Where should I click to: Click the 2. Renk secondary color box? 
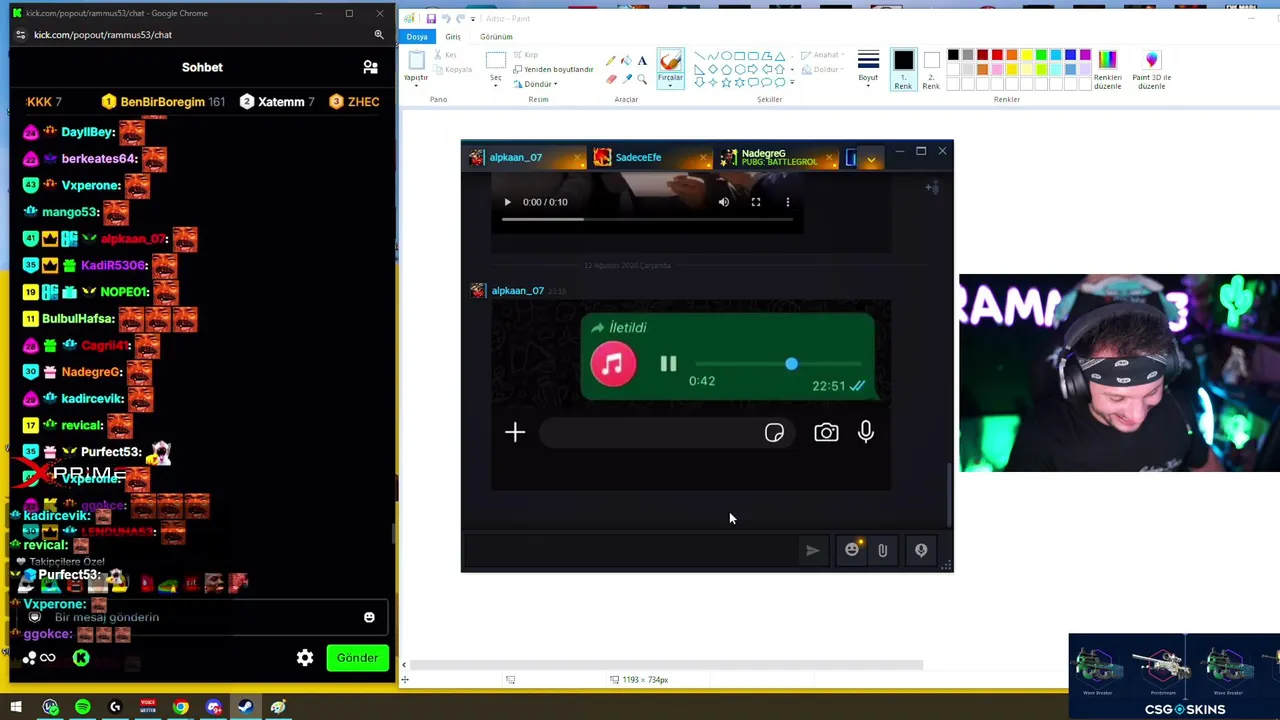[931, 69]
